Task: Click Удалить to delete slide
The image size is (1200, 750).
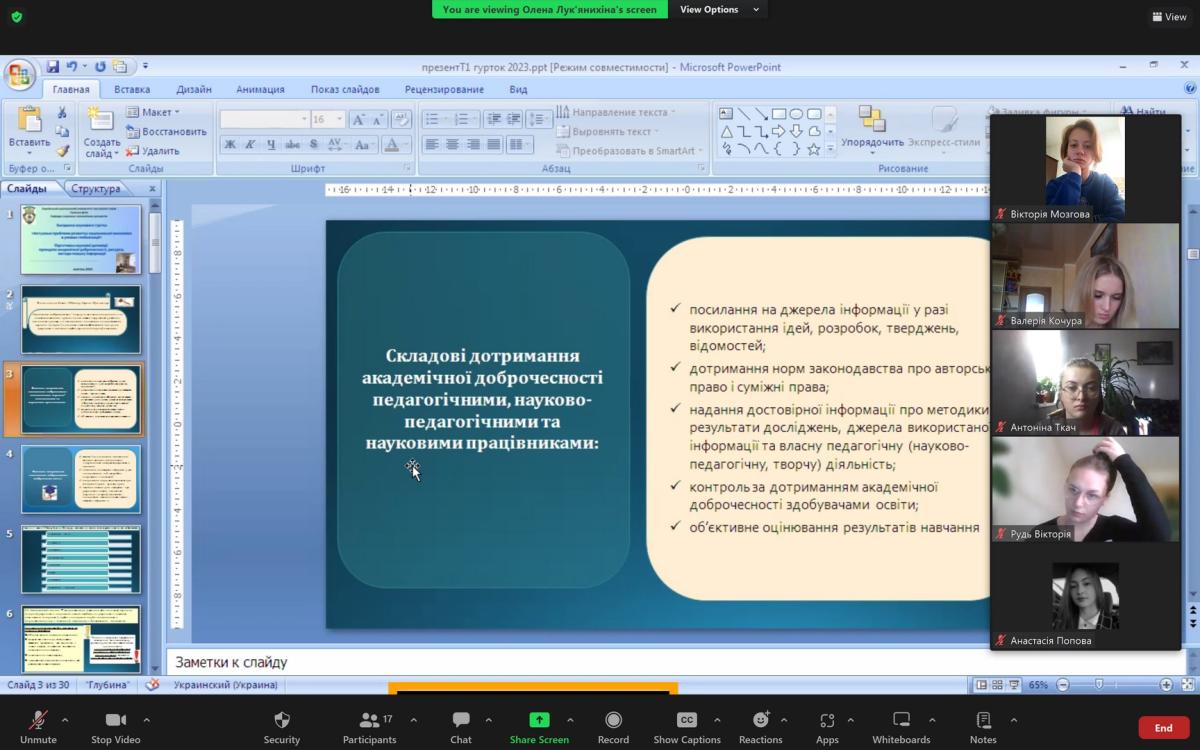Action: [160, 151]
